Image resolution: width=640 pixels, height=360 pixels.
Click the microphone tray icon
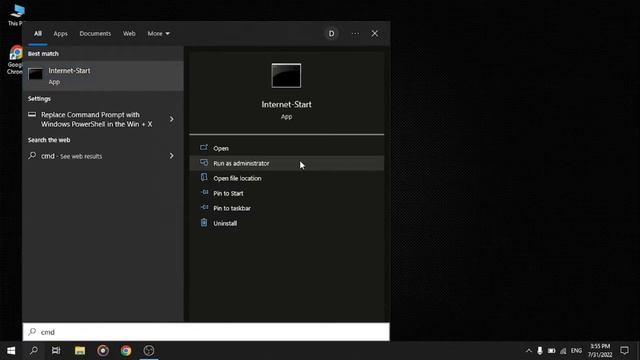tap(540, 351)
